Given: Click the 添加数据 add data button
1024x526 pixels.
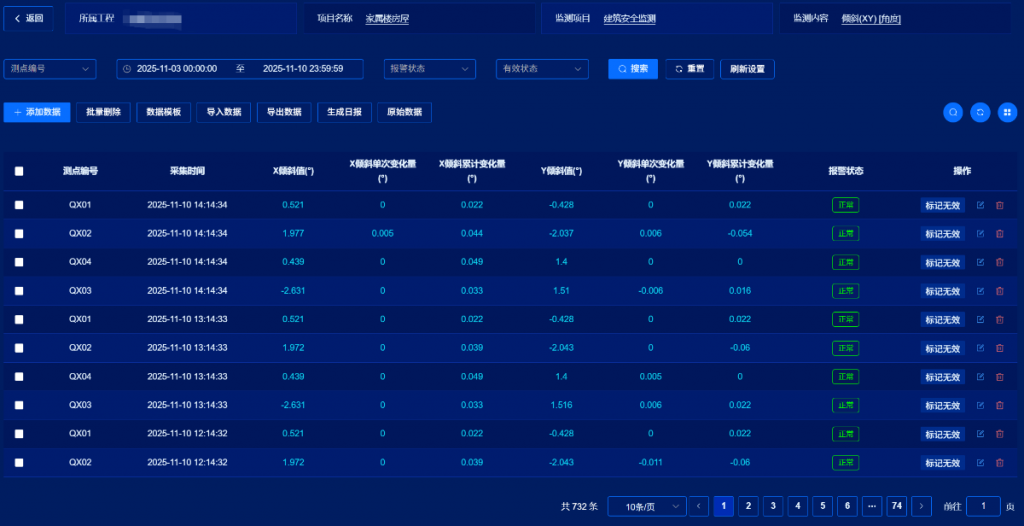Looking at the screenshot, I should pyautogui.click(x=37, y=112).
